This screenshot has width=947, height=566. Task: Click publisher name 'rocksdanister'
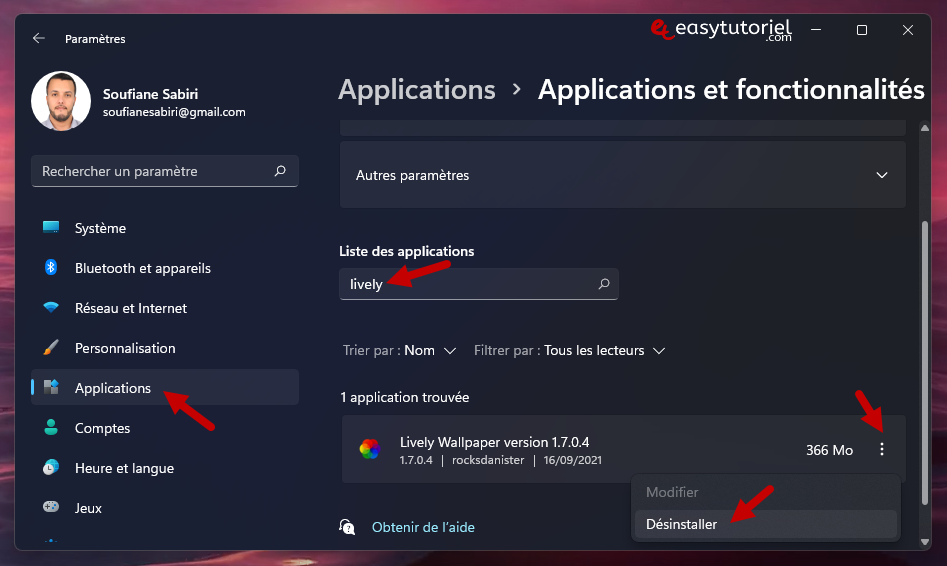click(x=488, y=460)
